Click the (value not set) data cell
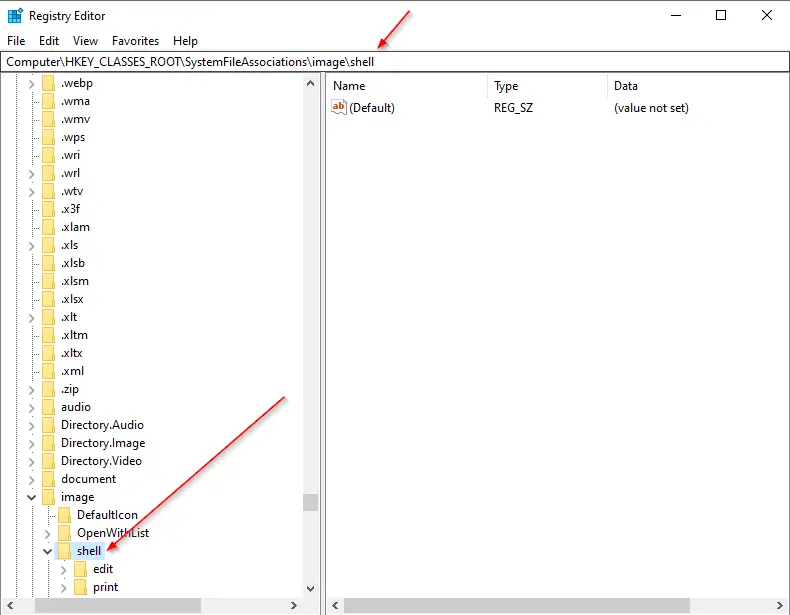This screenshot has width=790, height=615. 651,108
